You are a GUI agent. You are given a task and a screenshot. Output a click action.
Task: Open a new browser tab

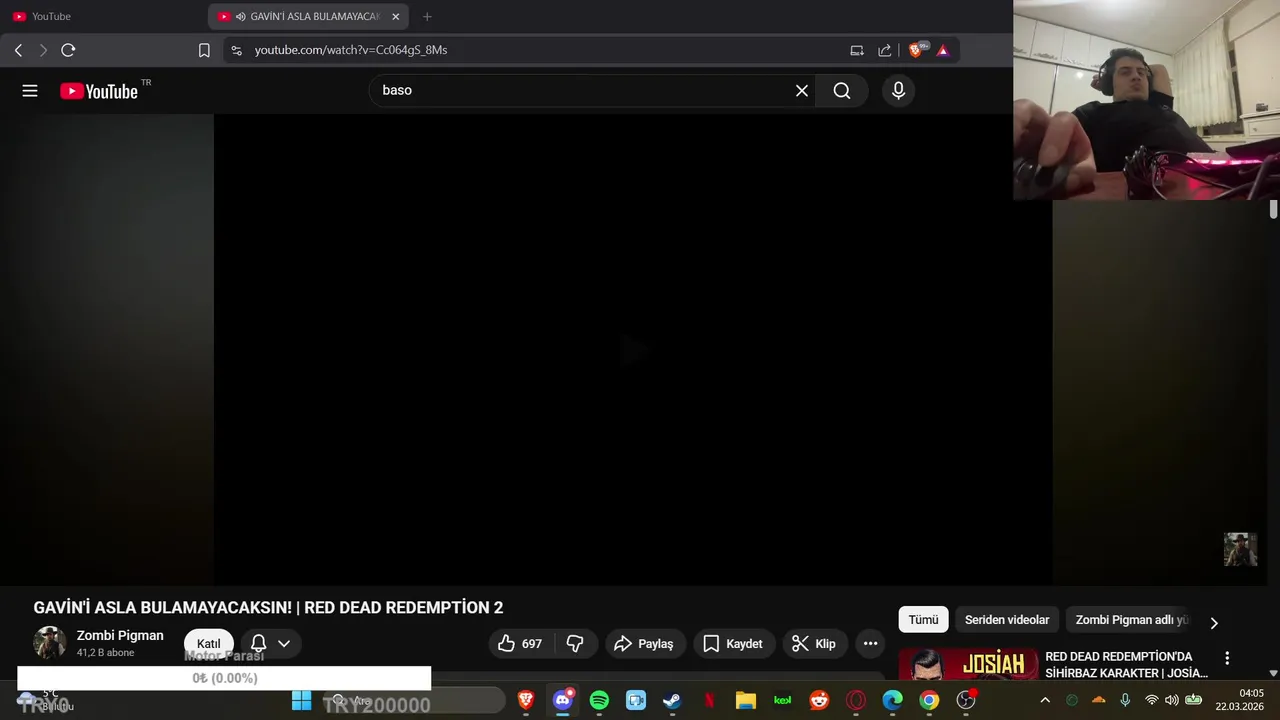pyautogui.click(x=427, y=16)
